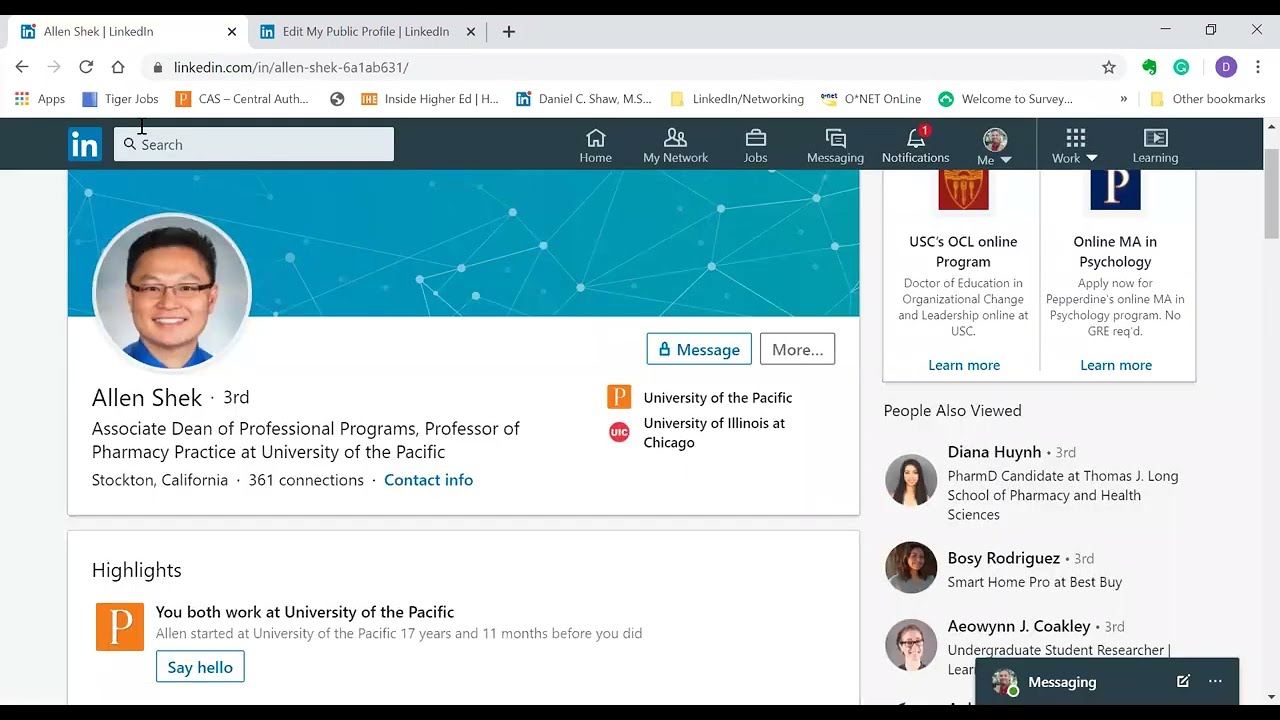Viewport: 1280px width, 720px height.
Task: Open the Inside Higher Ed bookmark
Action: [x=430, y=99]
